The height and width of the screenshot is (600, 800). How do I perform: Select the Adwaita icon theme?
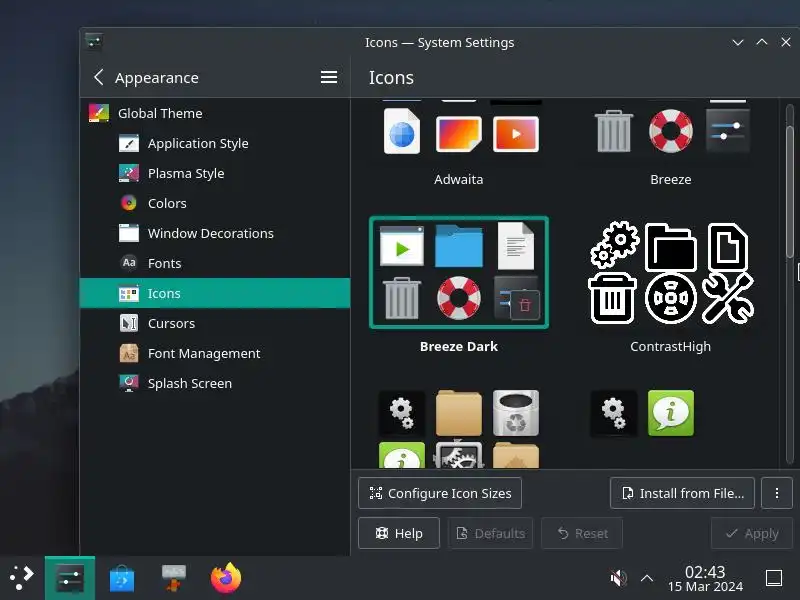pyautogui.click(x=459, y=130)
